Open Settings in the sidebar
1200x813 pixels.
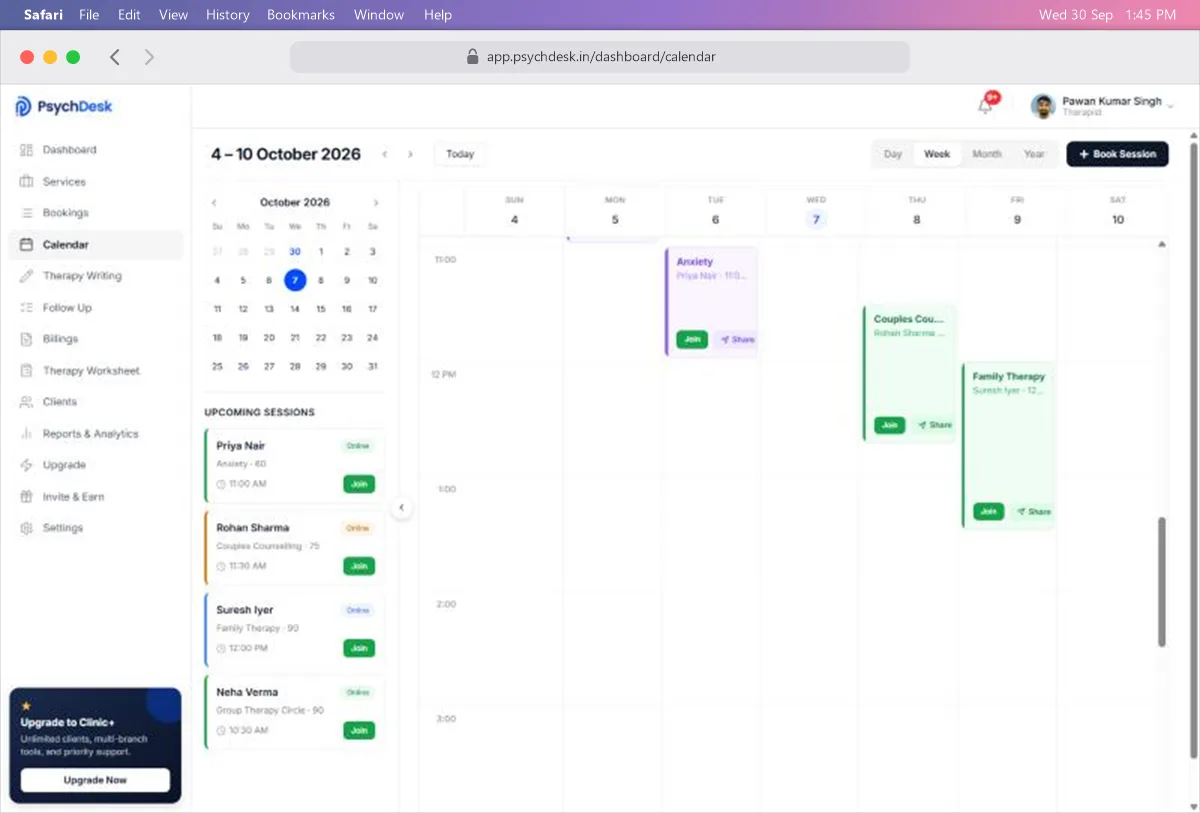click(x=52, y=528)
